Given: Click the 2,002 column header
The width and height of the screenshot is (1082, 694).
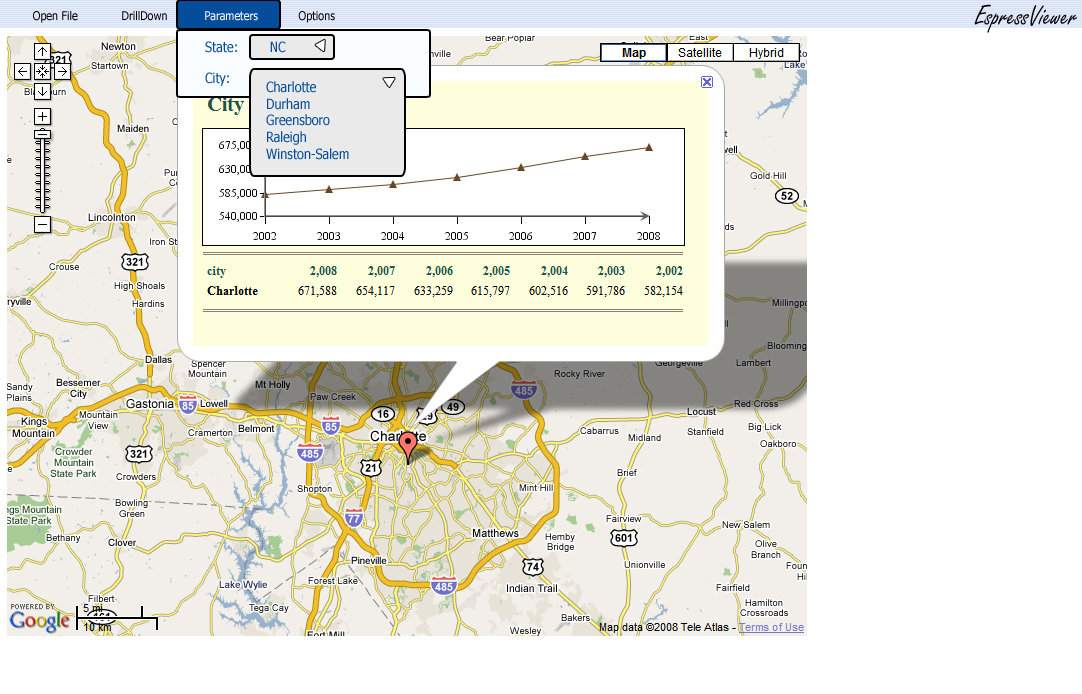Looking at the screenshot, I should pyautogui.click(x=669, y=271).
